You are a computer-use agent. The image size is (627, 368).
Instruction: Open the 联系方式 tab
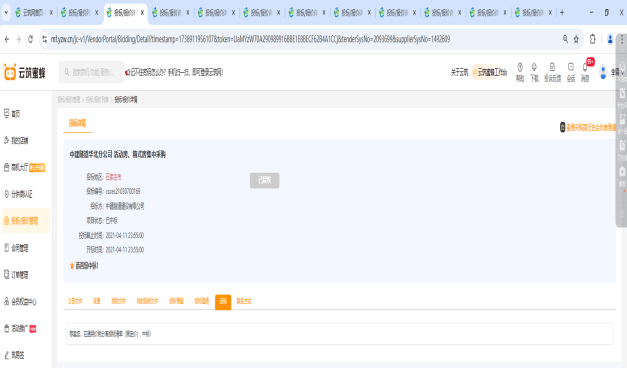click(x=244, y=301)
